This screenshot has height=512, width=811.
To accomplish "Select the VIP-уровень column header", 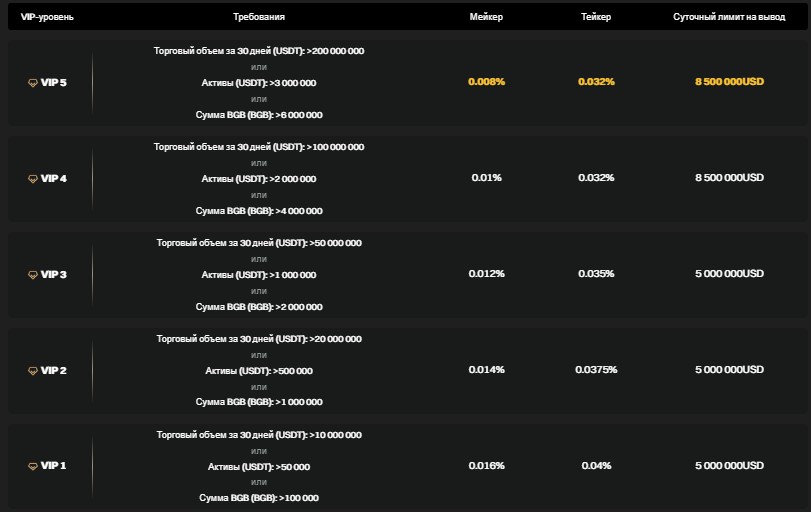I will click(47, 17).
